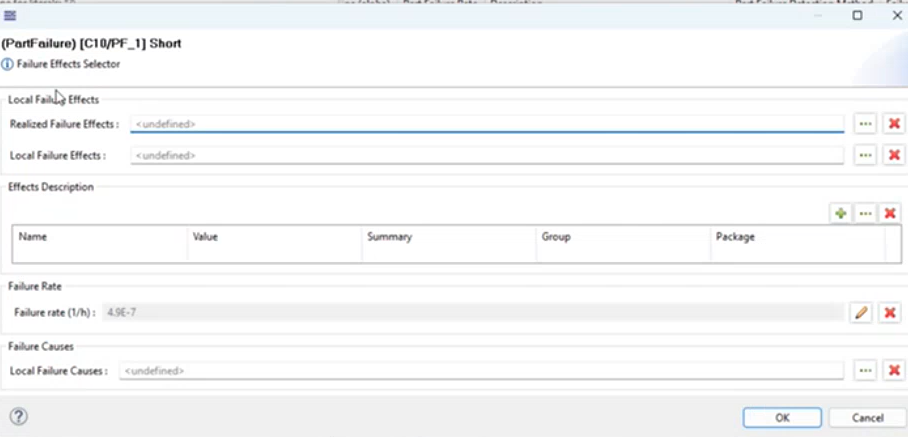Screen dimensions: 908x437
Task: Click the dialog's title bar application icon
Action: (9, 15)
